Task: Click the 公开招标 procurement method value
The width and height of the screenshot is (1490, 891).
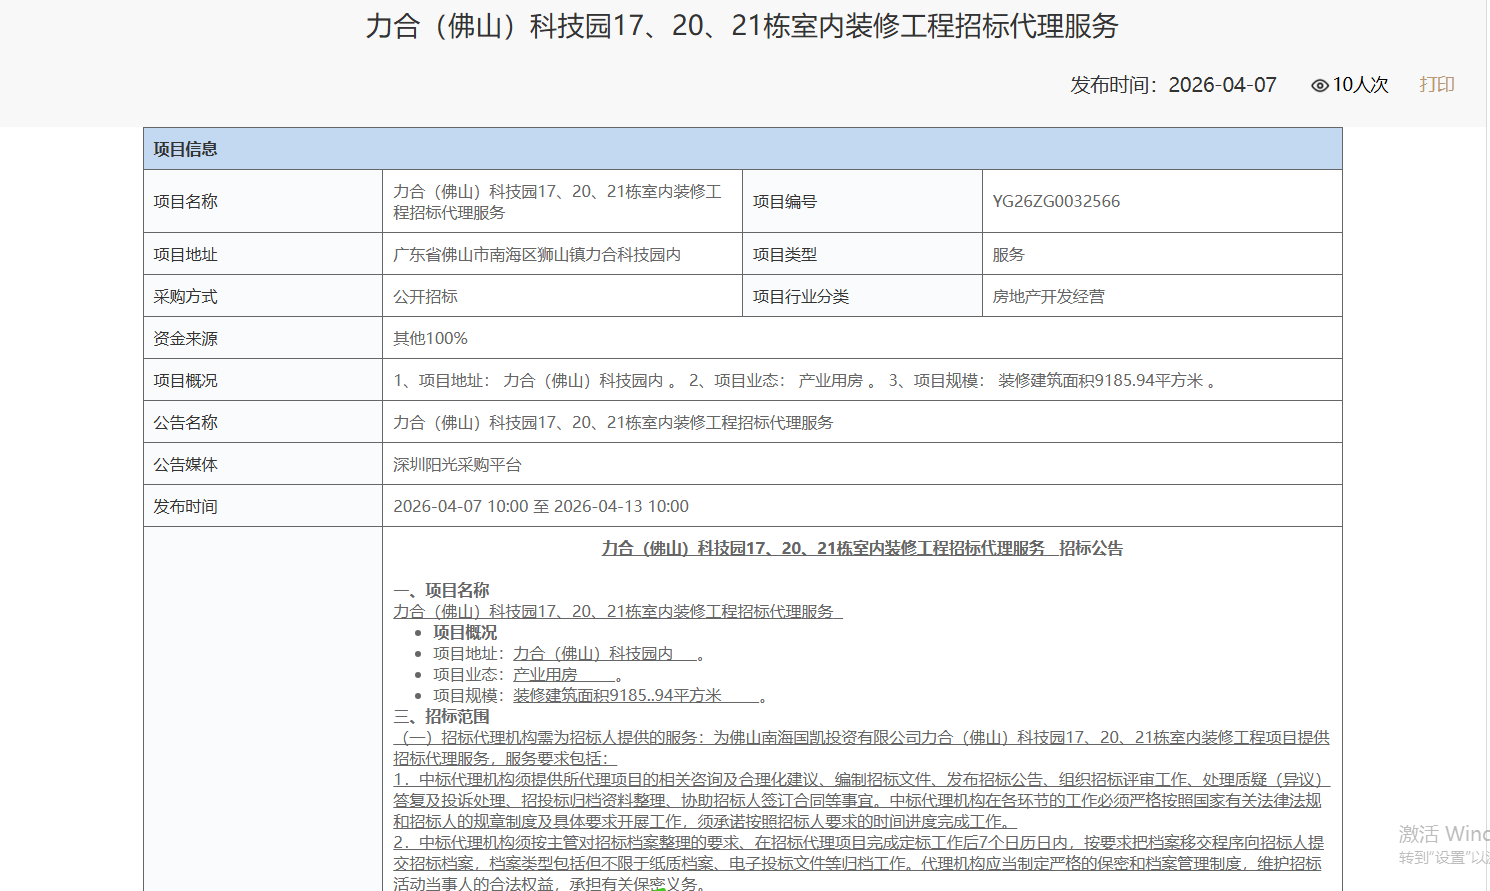Action: coord(425,297)
